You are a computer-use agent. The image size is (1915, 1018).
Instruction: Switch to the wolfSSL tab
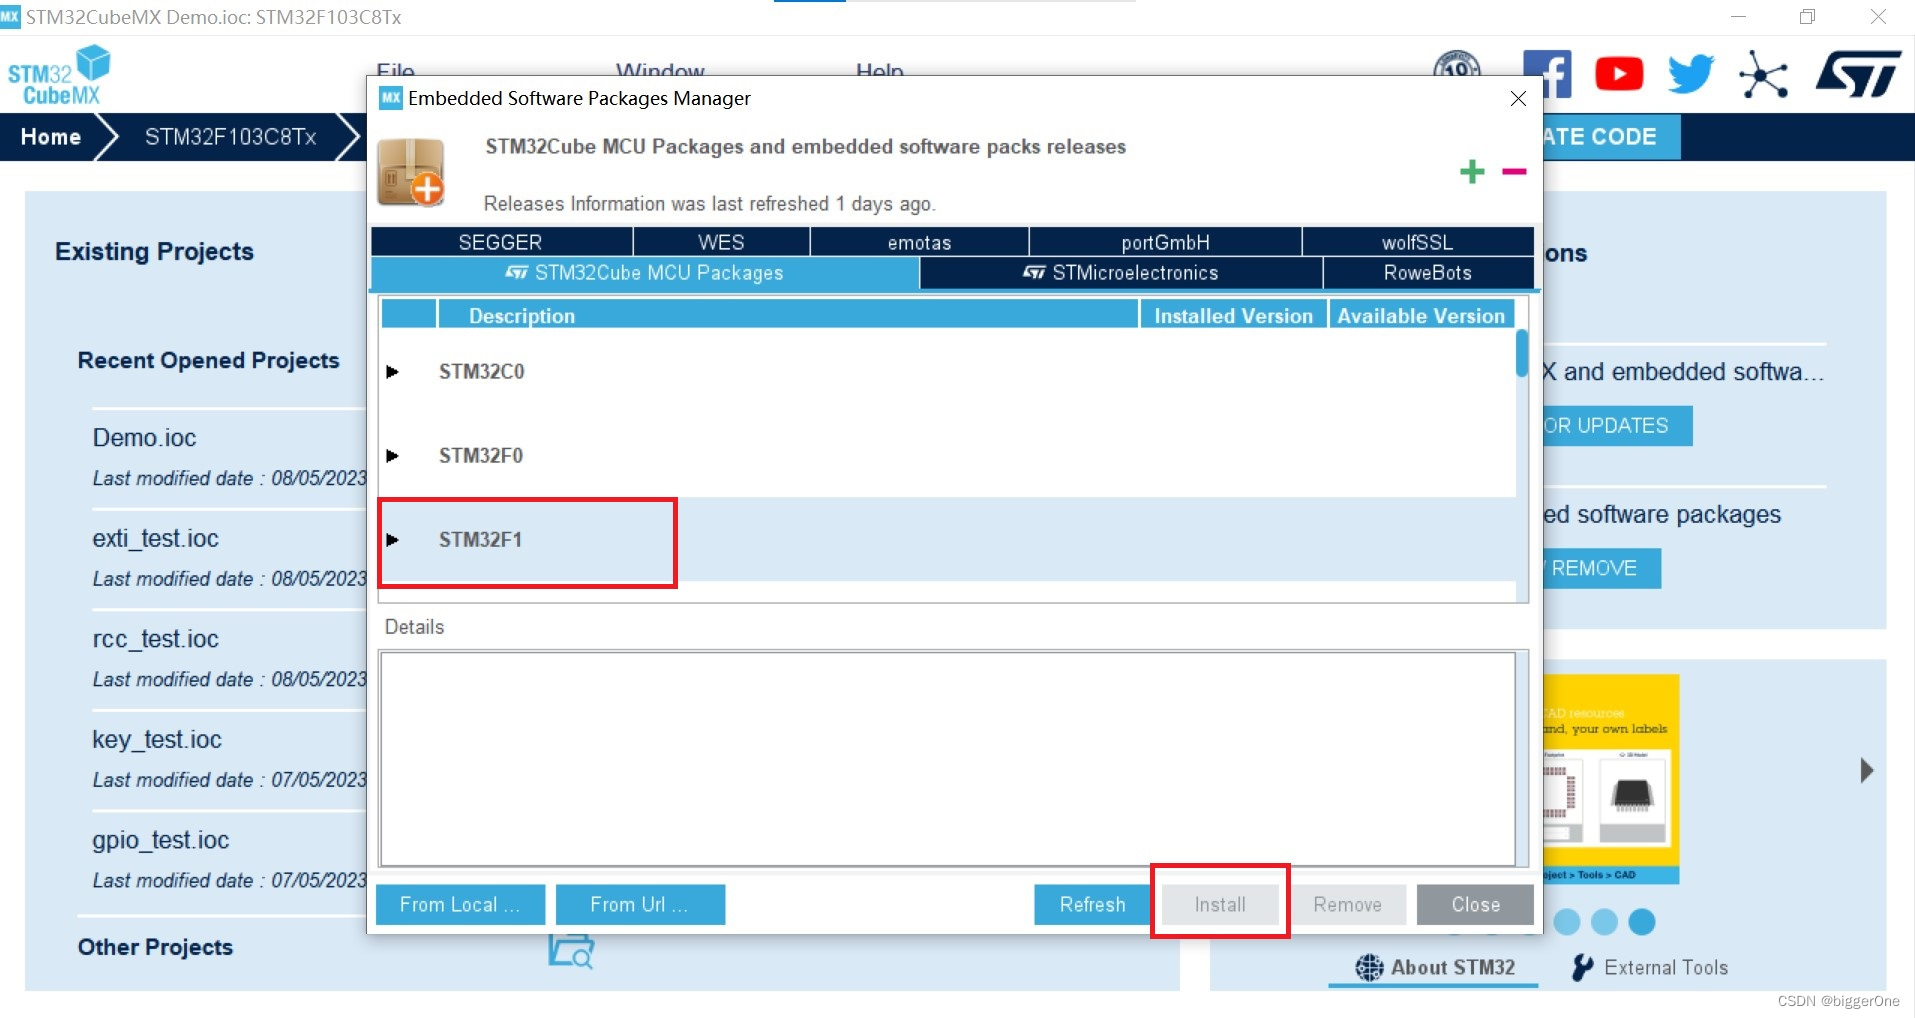pyautogui.click(x=1417, y=242)
